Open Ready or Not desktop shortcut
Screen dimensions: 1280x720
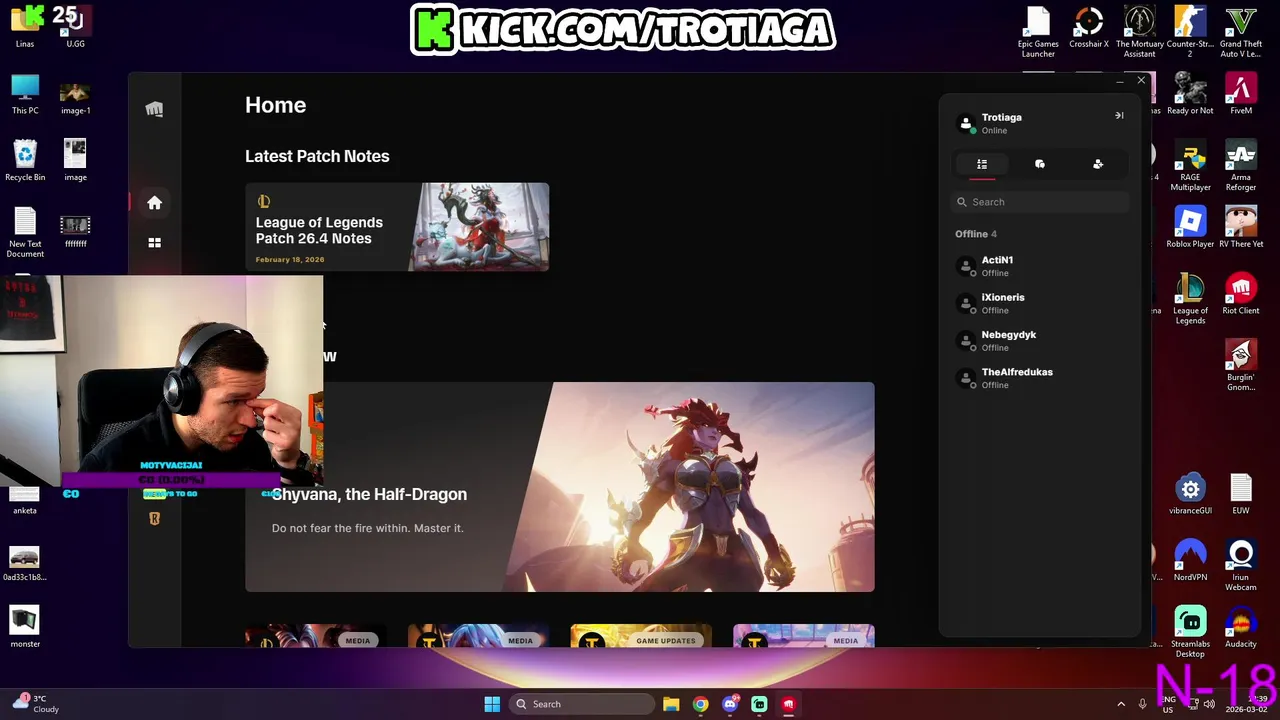(1190, 95)
